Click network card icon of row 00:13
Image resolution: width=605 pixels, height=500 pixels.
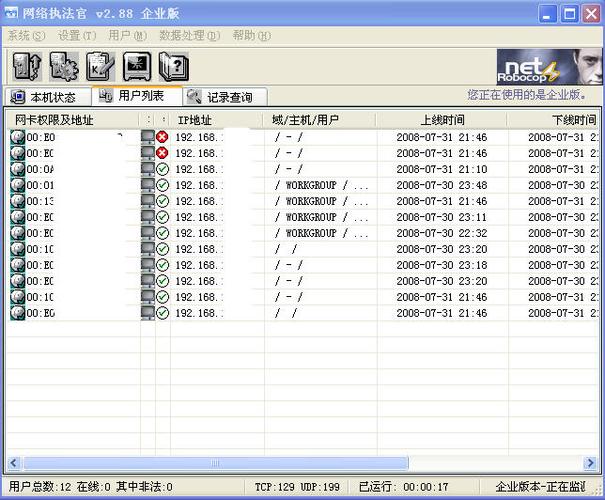click(x=17, y=201)
